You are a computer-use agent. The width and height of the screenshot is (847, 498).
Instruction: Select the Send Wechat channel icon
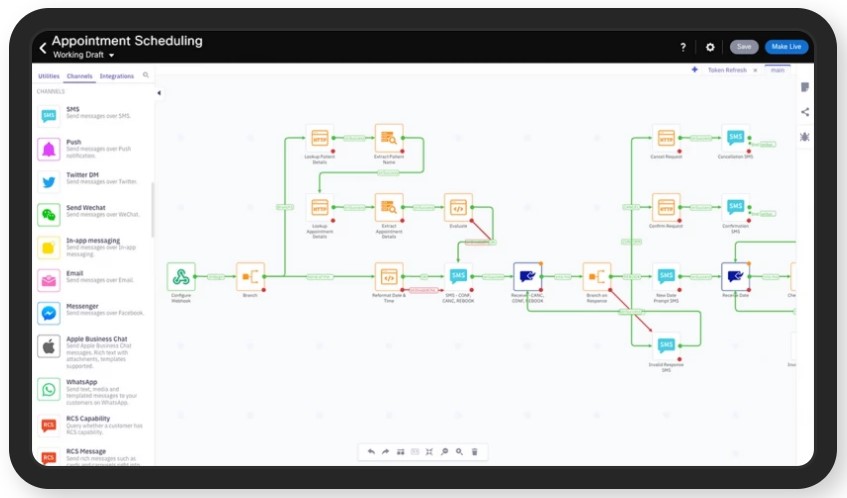tap(48, 214)
